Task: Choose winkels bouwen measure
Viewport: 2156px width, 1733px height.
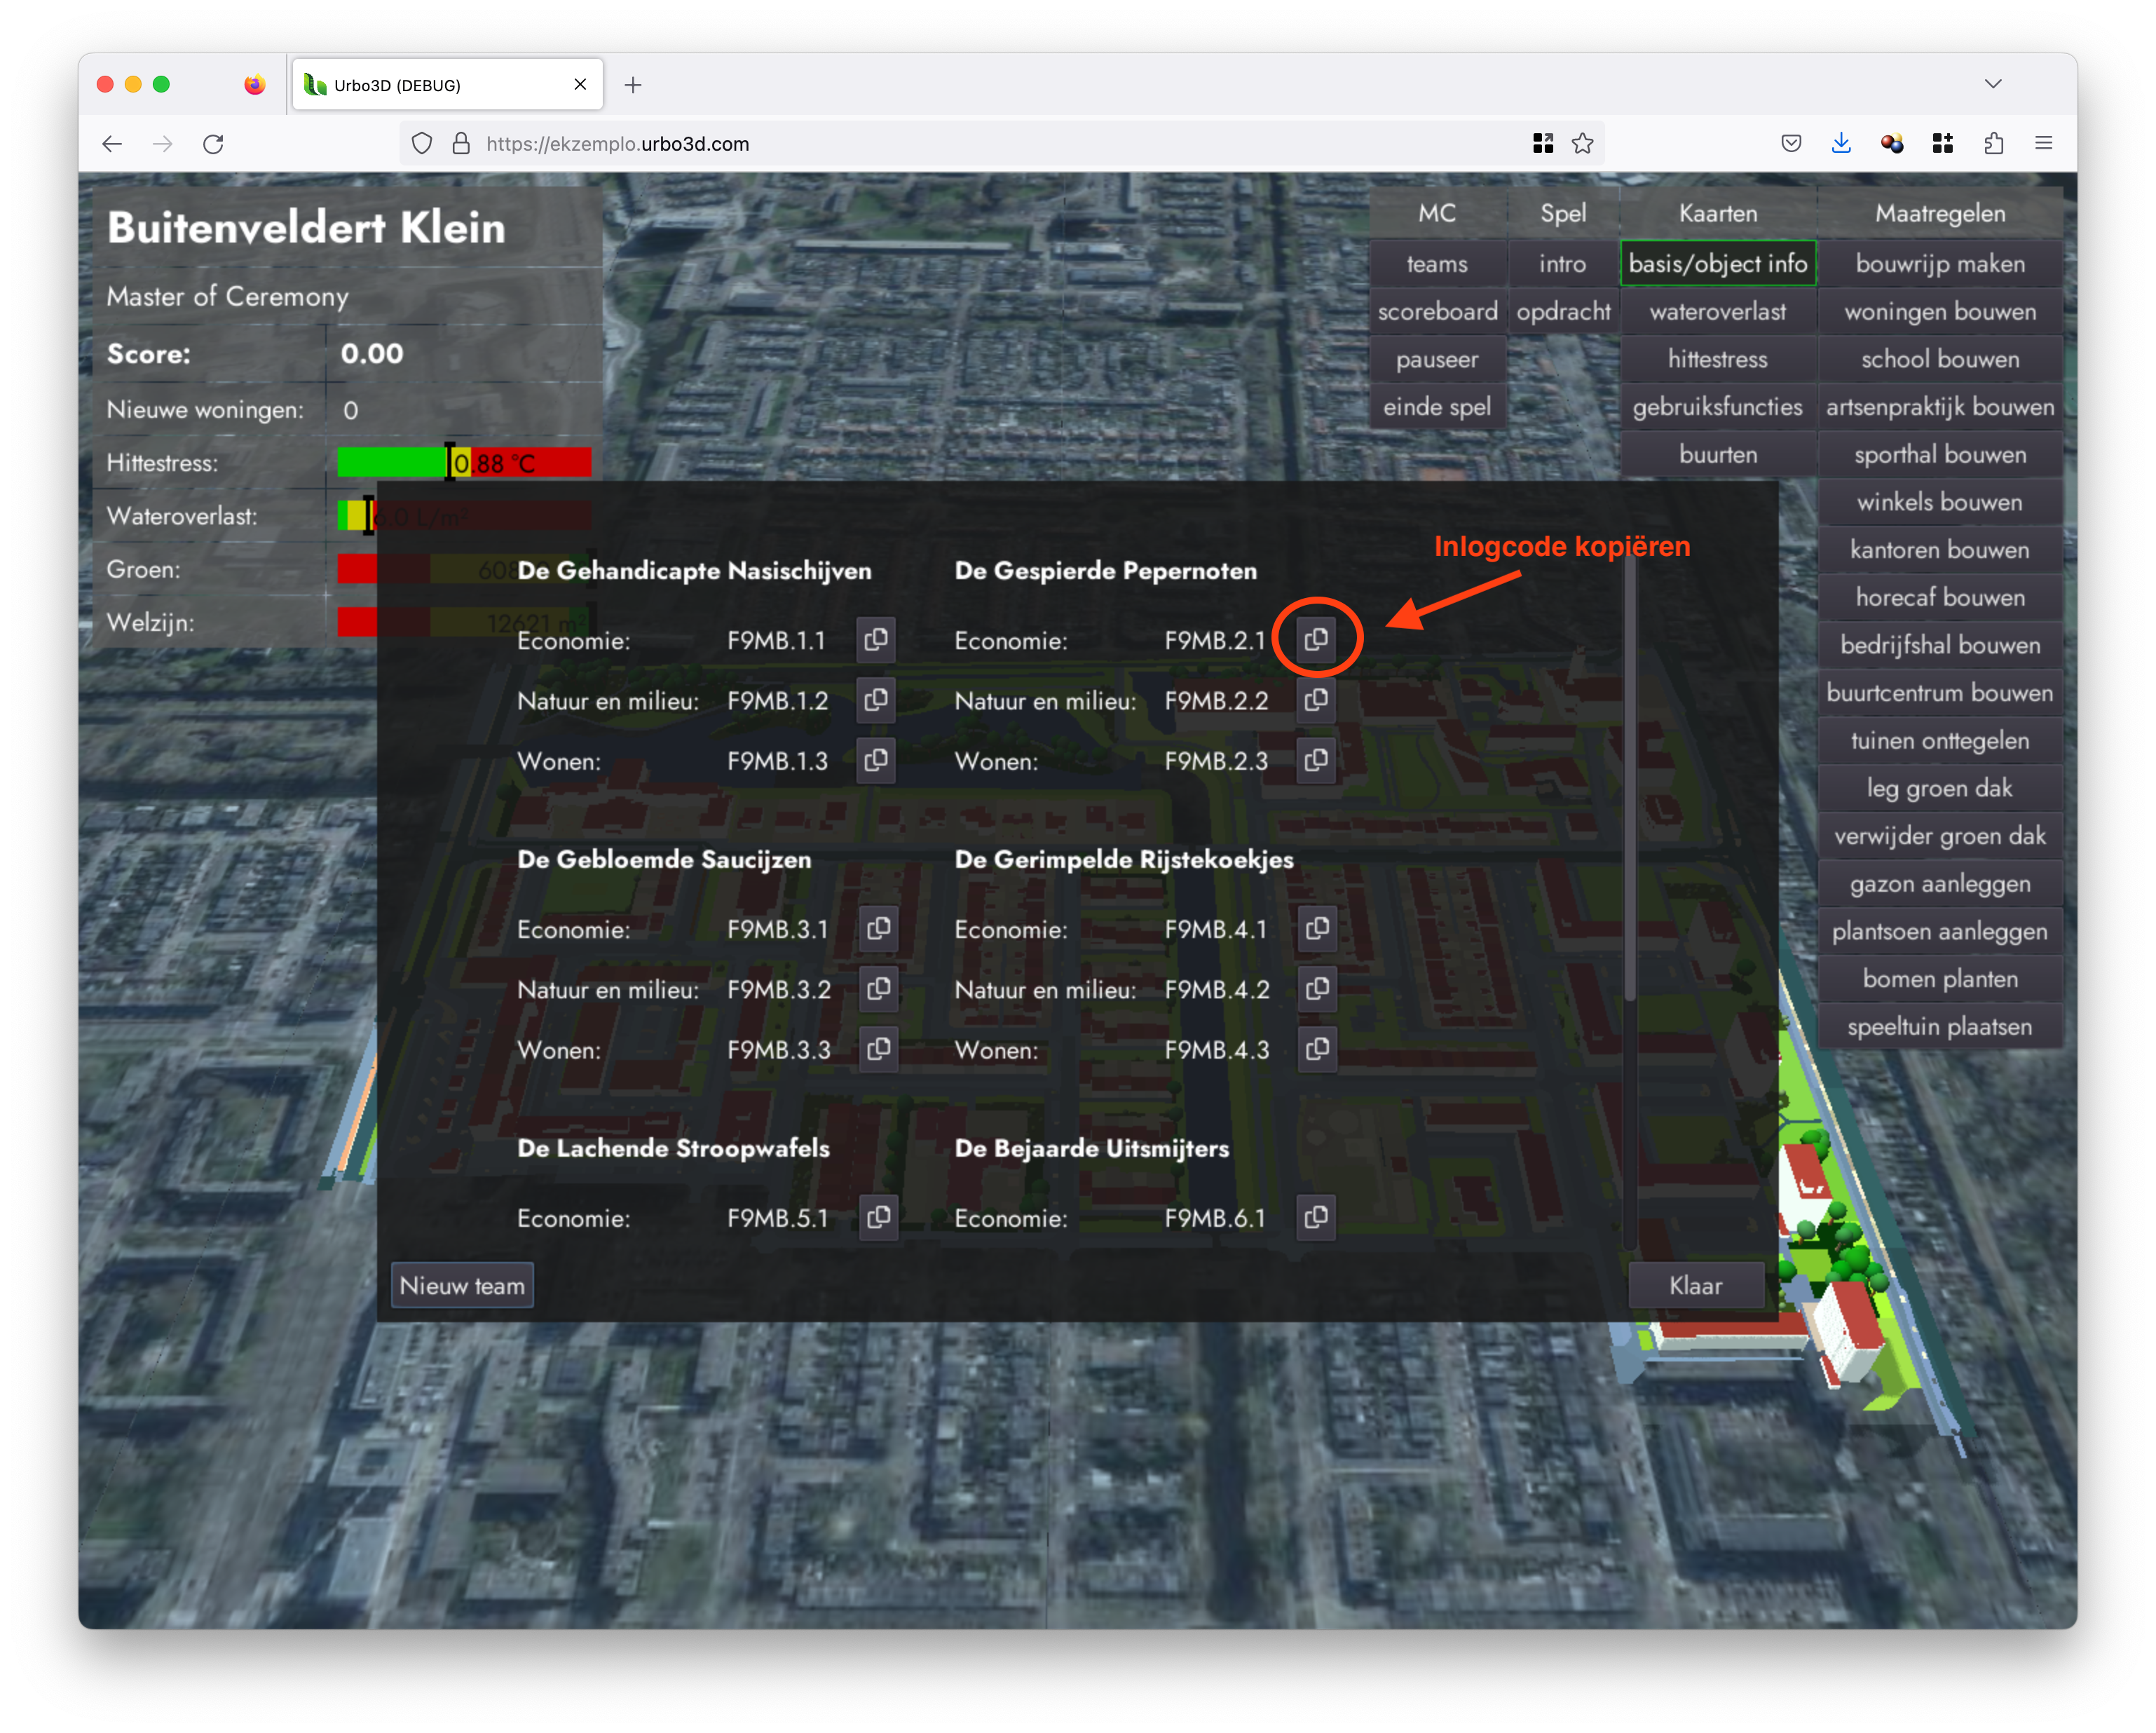Action: point(1940,502)
